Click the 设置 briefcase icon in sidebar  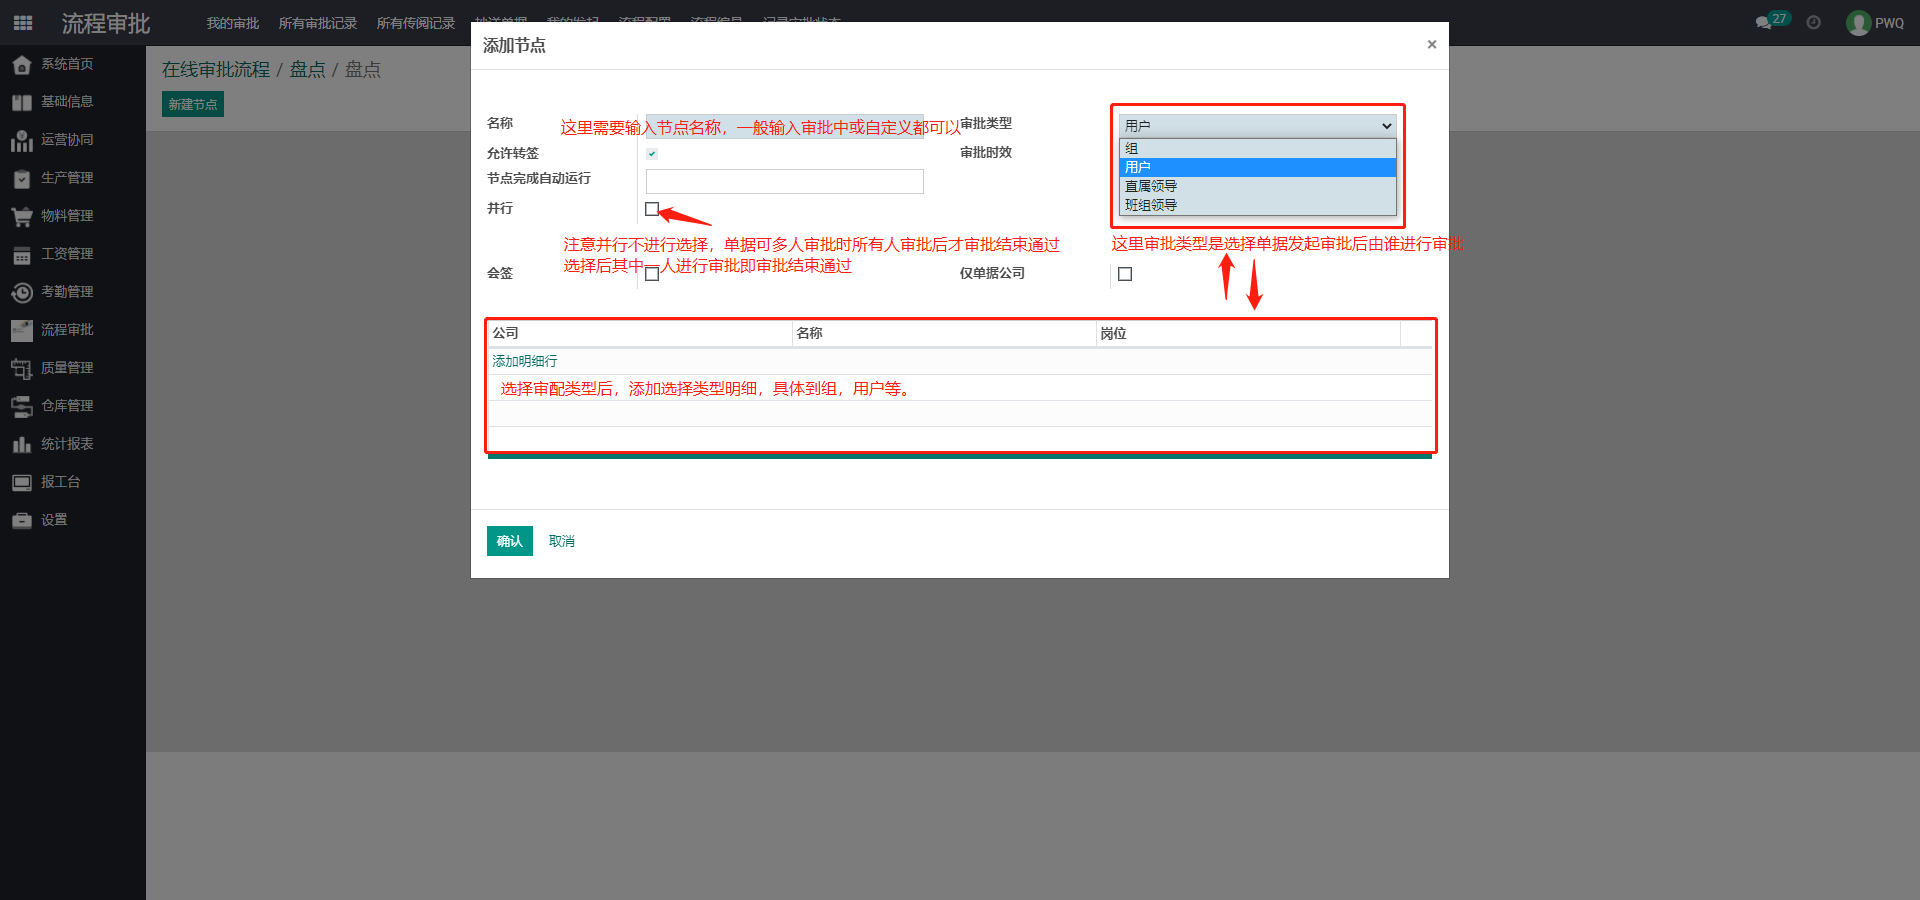coord(22,520)
